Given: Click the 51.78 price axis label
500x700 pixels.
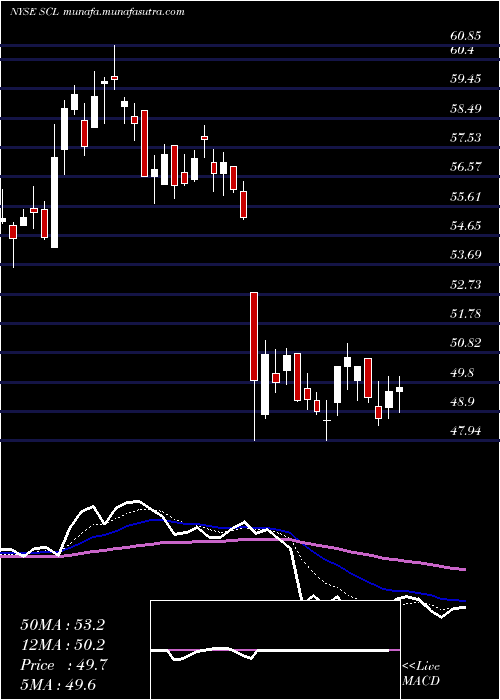Looking at the screenshot, I should click(x=466, y=314).
